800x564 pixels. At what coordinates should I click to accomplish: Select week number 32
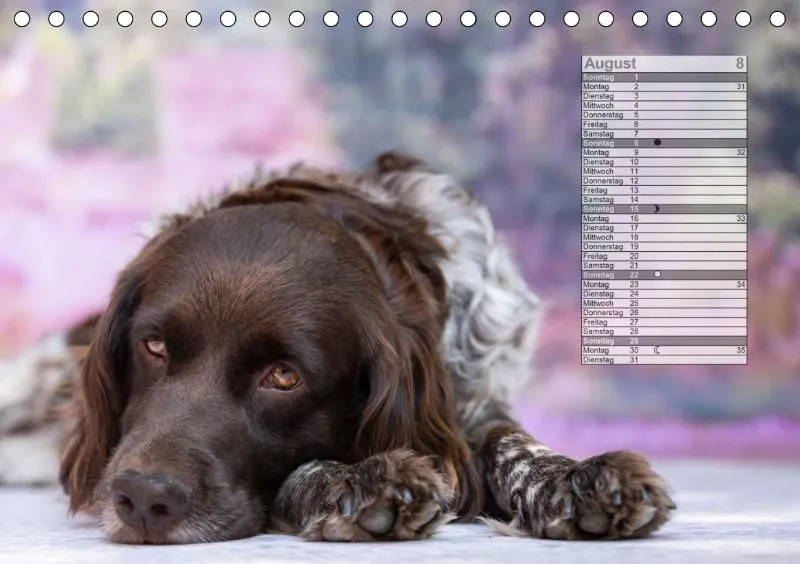point(741,153)
